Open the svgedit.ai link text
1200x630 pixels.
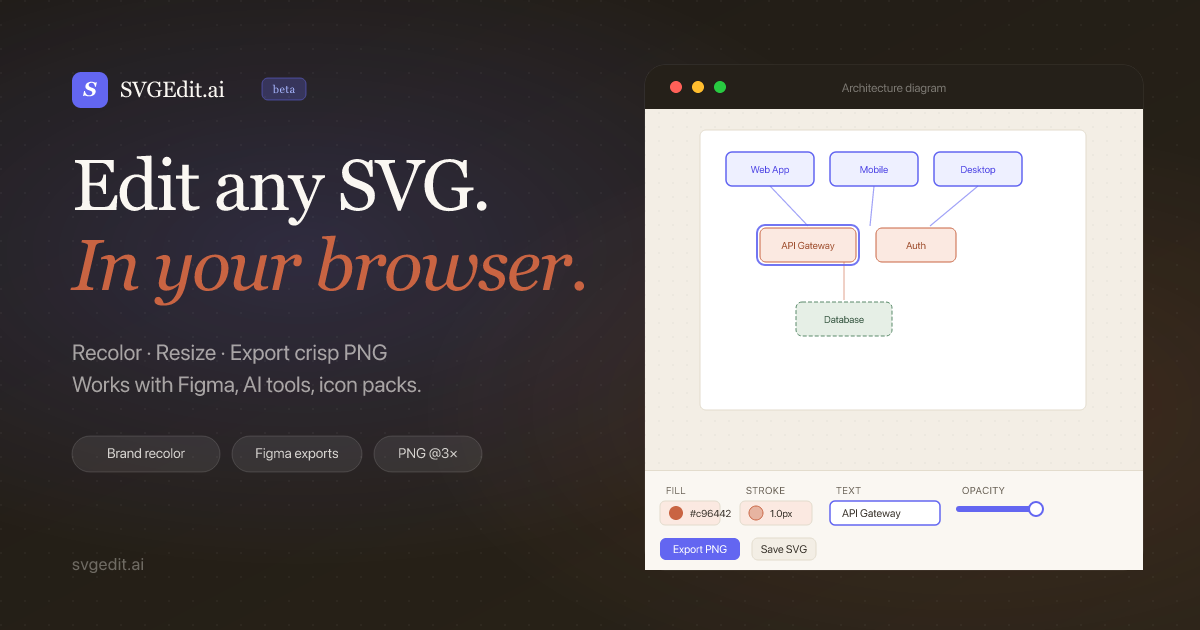tap(108, 564)
